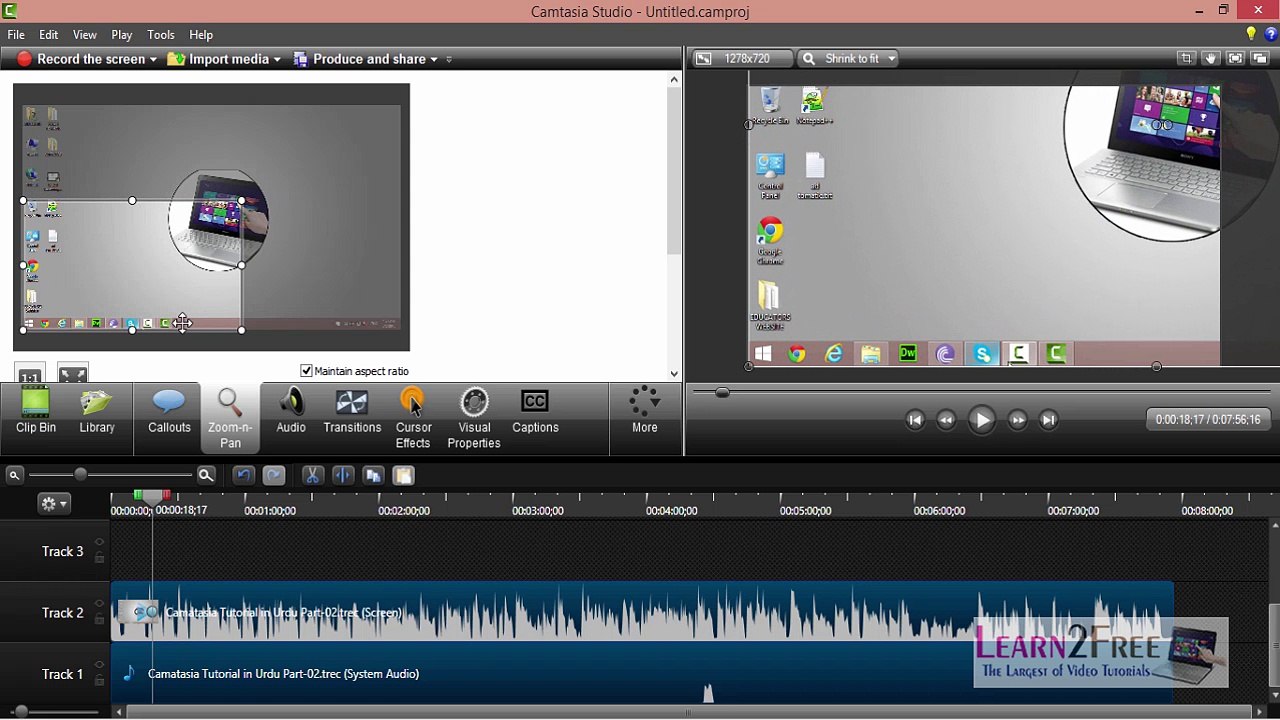
Task: Expand the toolbar overflow arrow
Action: click(449, 60)
